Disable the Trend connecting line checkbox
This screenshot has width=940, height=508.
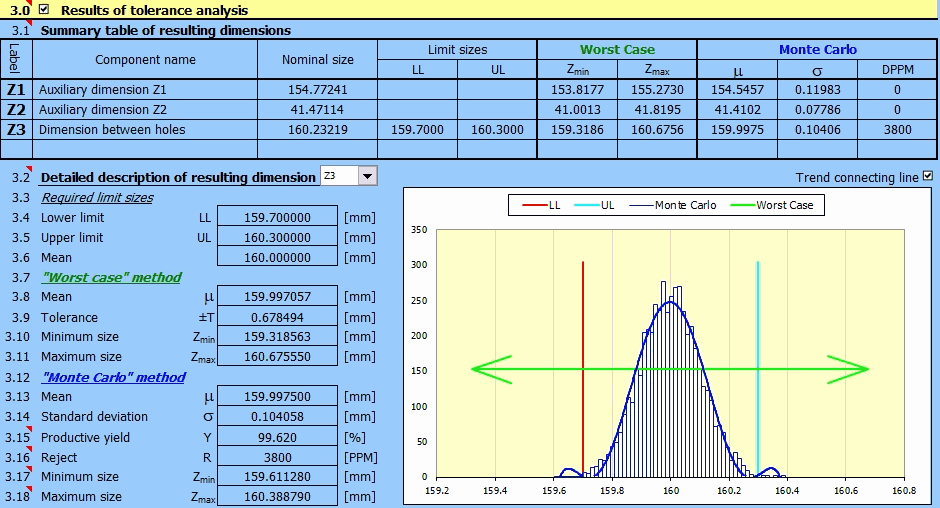[929, 177]
